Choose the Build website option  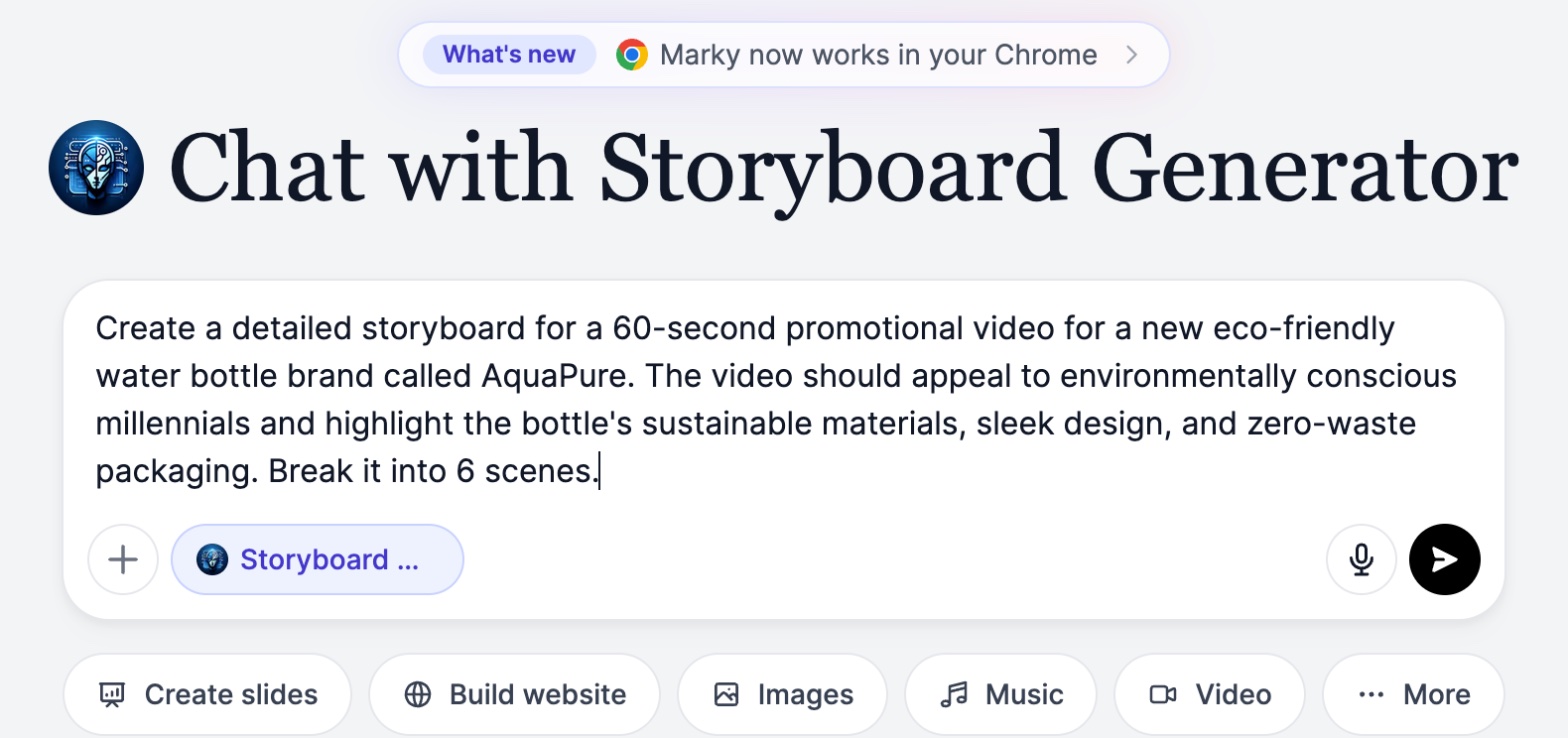[514, 694]
